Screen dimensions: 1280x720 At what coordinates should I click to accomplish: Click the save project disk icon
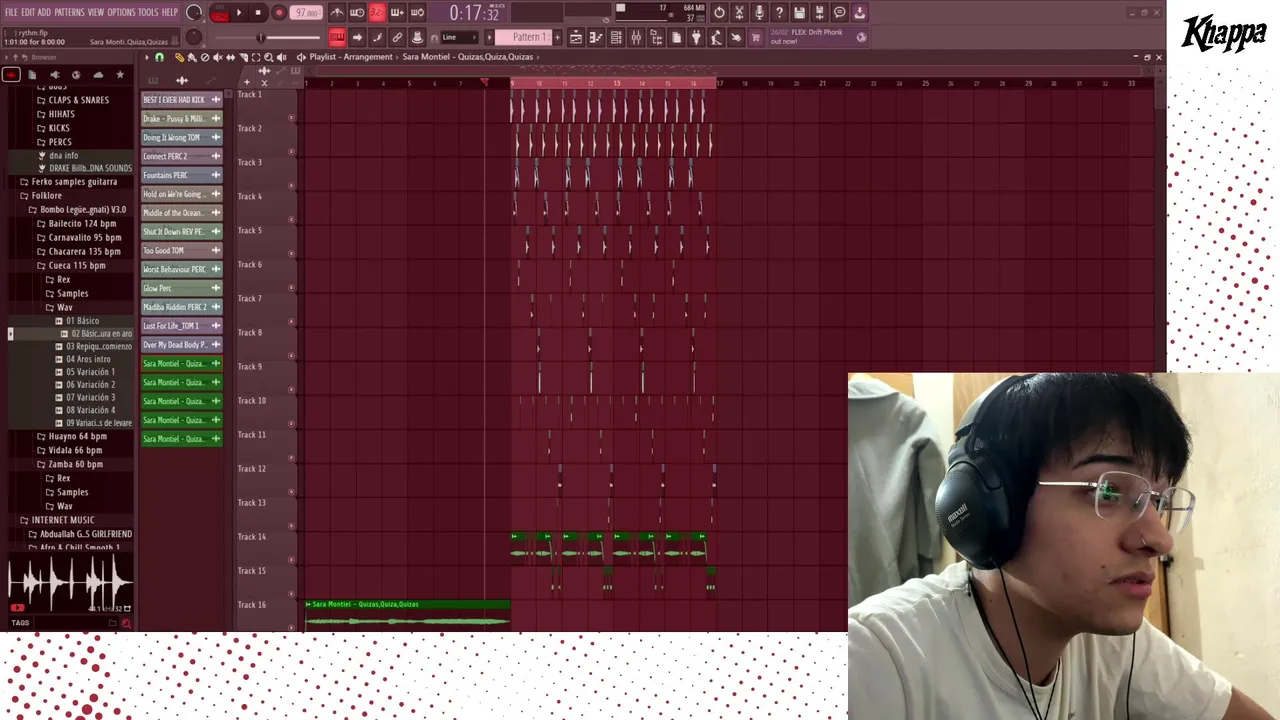(x=799, y=12)
